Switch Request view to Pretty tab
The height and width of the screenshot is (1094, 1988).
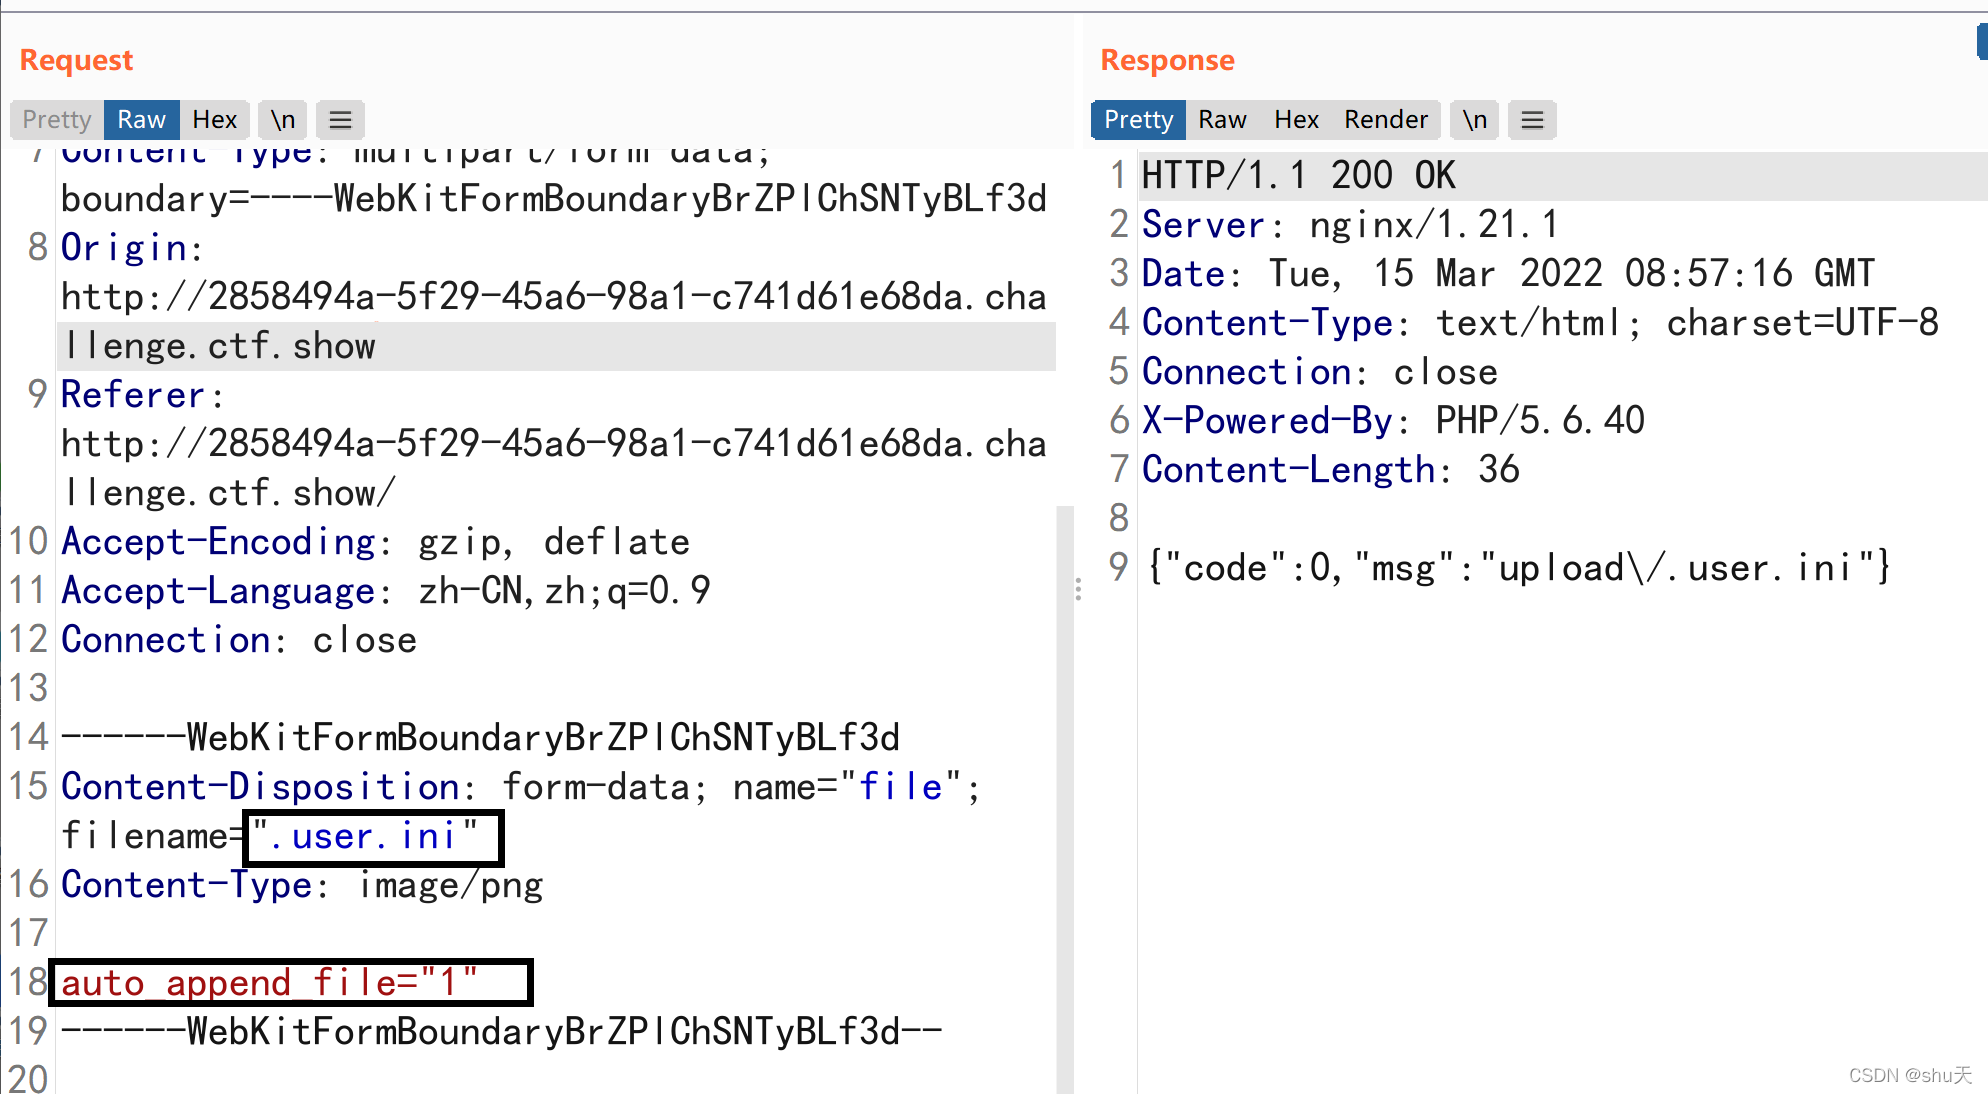point(57,120)
